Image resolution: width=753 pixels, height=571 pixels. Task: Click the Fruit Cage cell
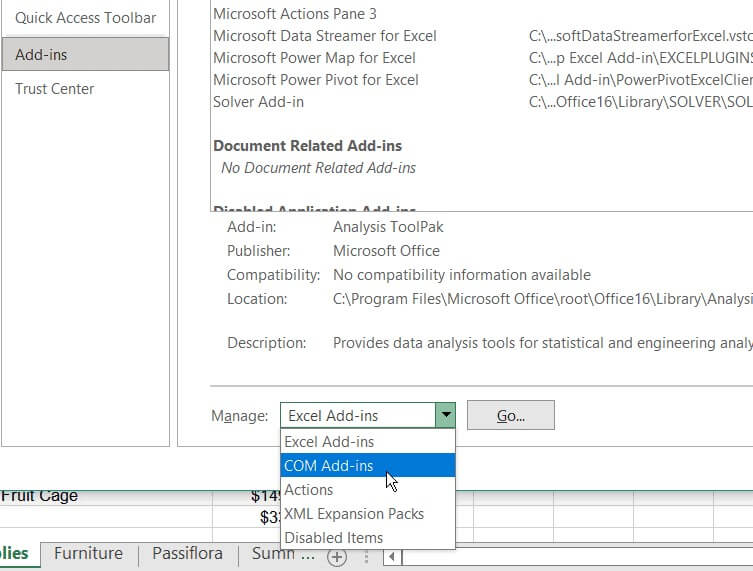pyautogui.click(x=106, y=497)
